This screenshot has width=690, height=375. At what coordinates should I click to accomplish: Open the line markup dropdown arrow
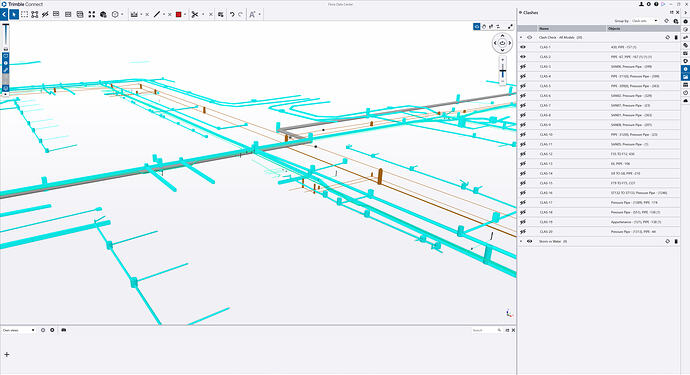point(164,15)
